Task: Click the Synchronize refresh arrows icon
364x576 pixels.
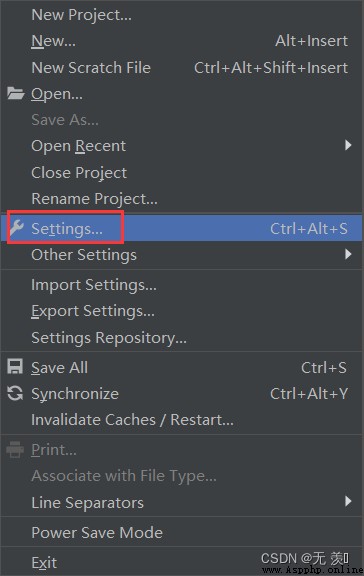Action: (x=15, y=393)
